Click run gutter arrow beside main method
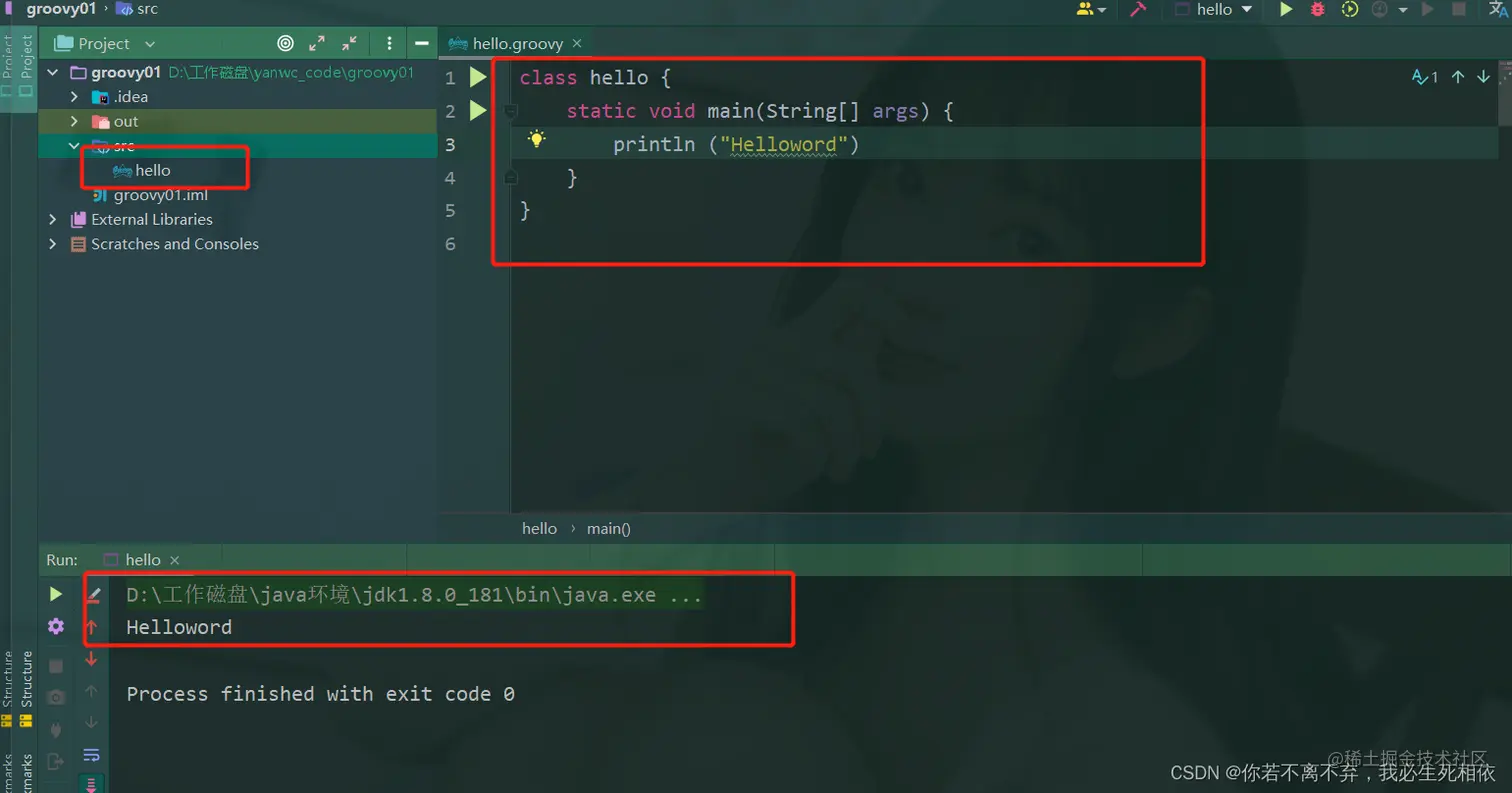 478,110
